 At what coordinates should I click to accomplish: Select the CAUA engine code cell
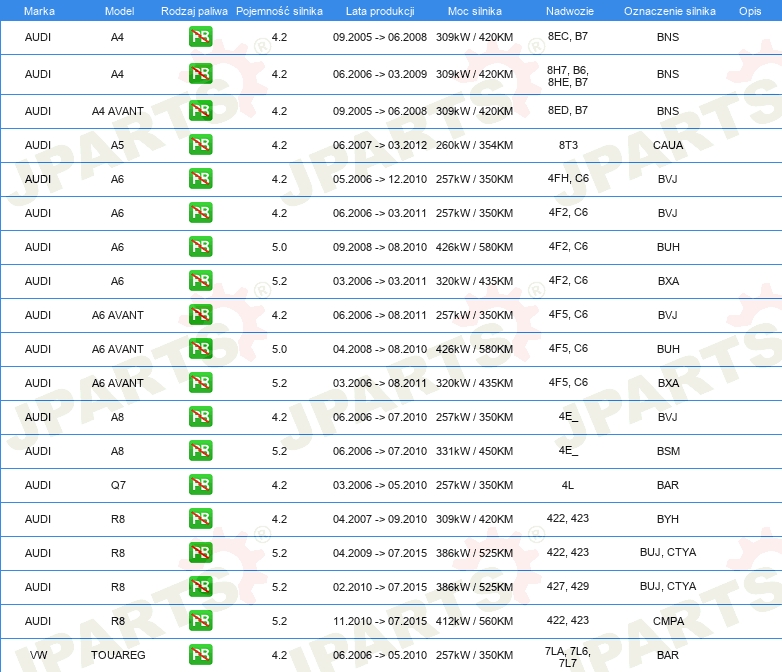(668, 145)
